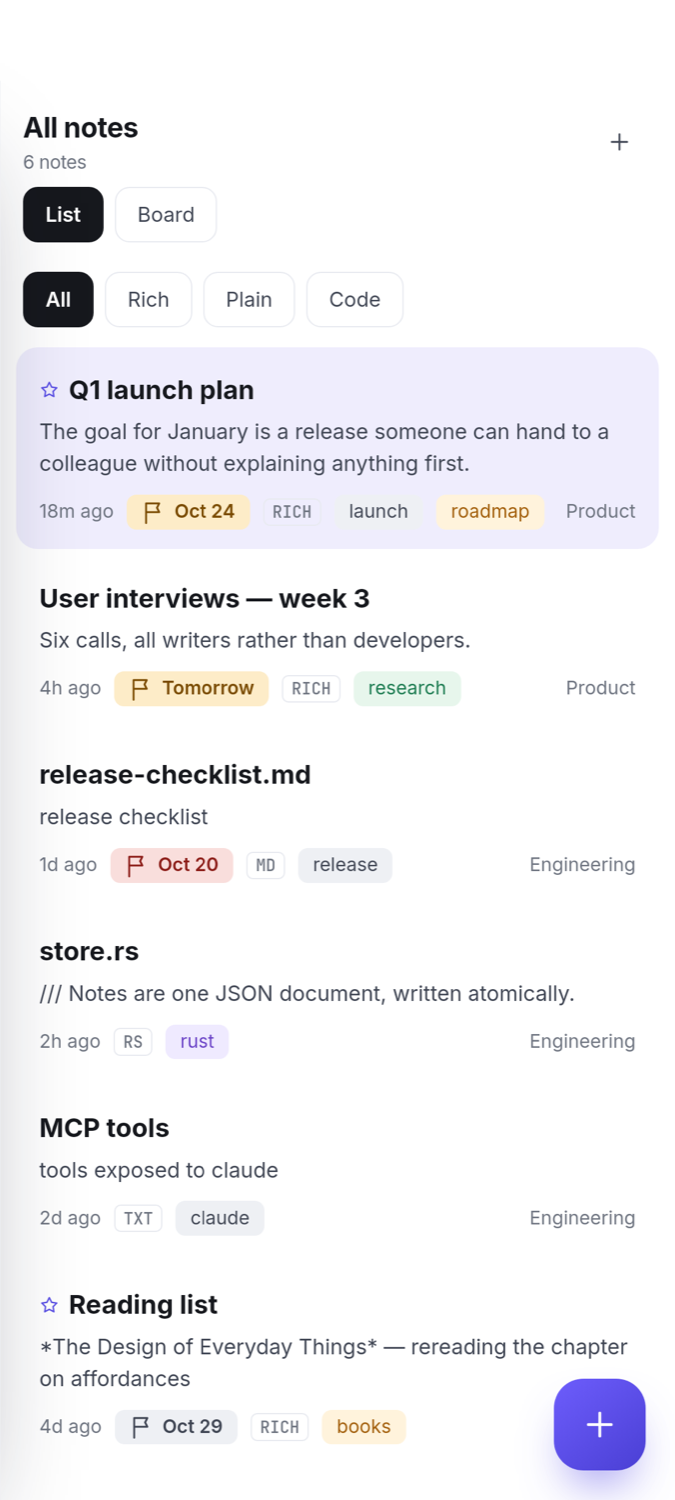Click the rust tag
The width and height of the screenshot is (675, 1500).
coord(197,1042)
